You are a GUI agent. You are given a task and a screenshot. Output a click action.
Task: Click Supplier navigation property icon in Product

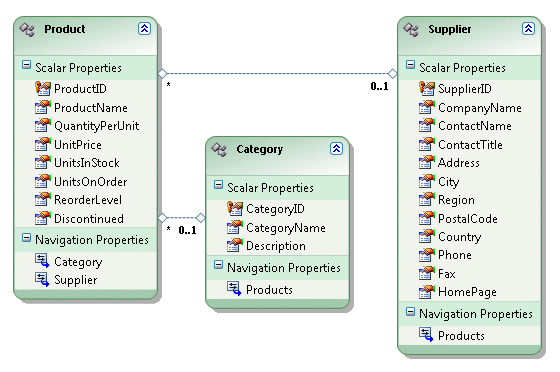(42, 279)
